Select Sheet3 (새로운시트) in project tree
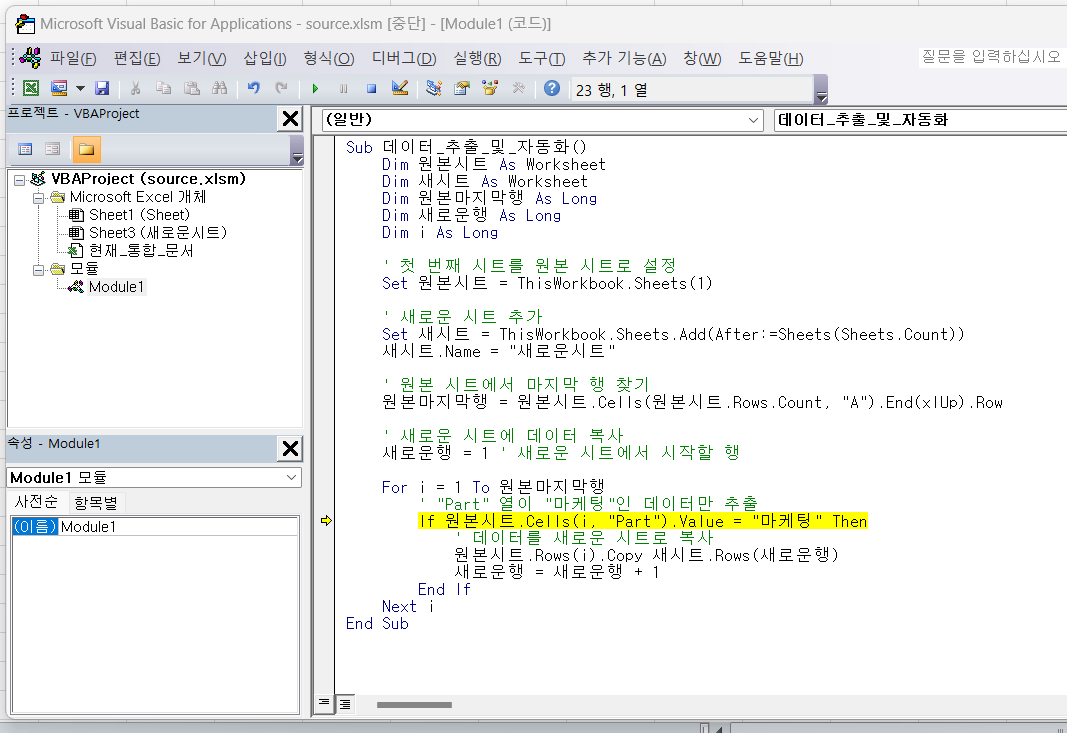The image size is (1067, 733). pos(158,233)
